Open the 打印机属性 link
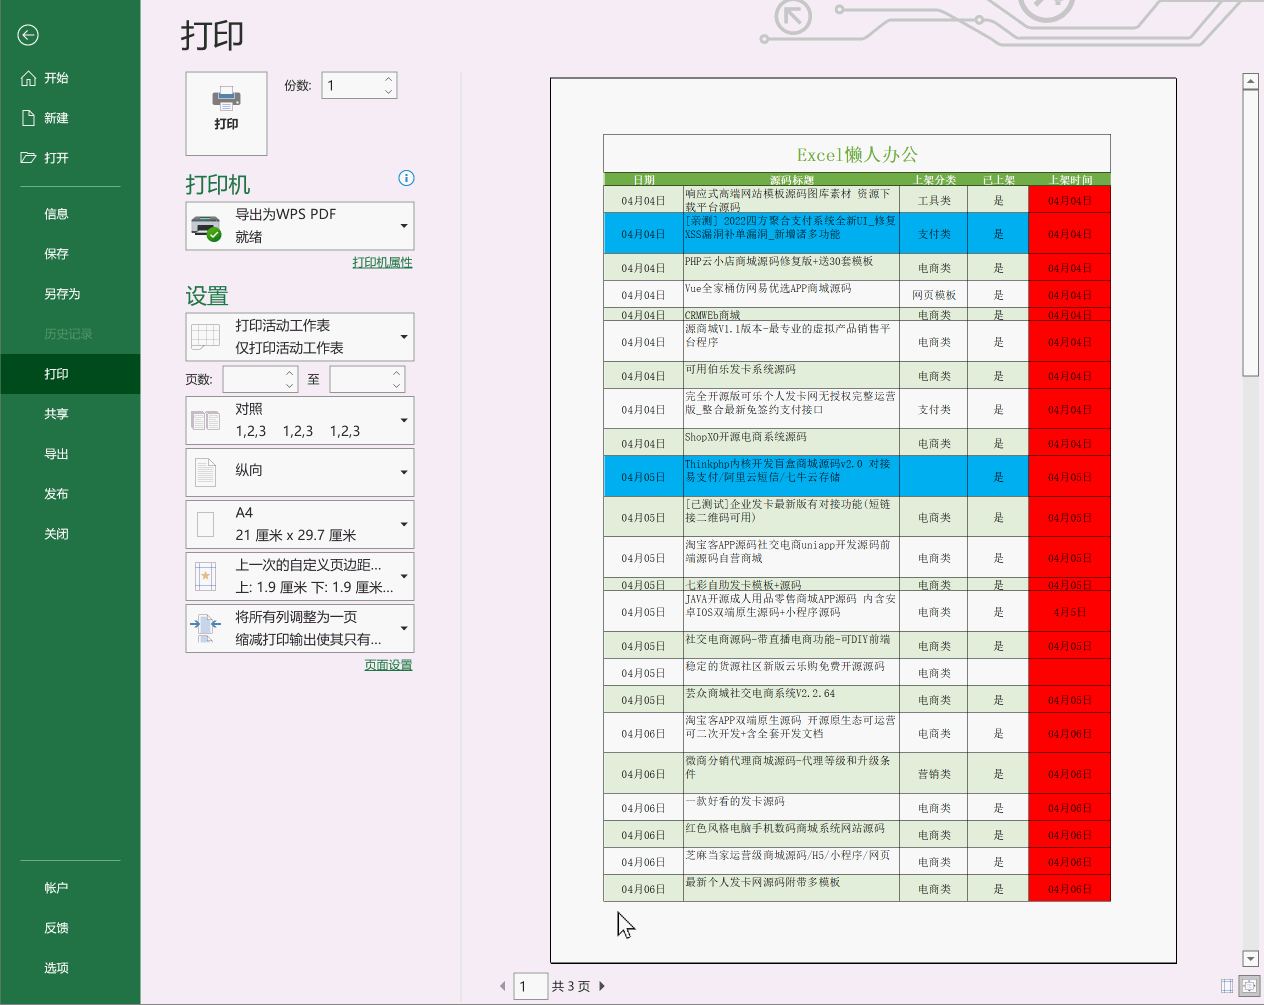 tap(382, 262)
